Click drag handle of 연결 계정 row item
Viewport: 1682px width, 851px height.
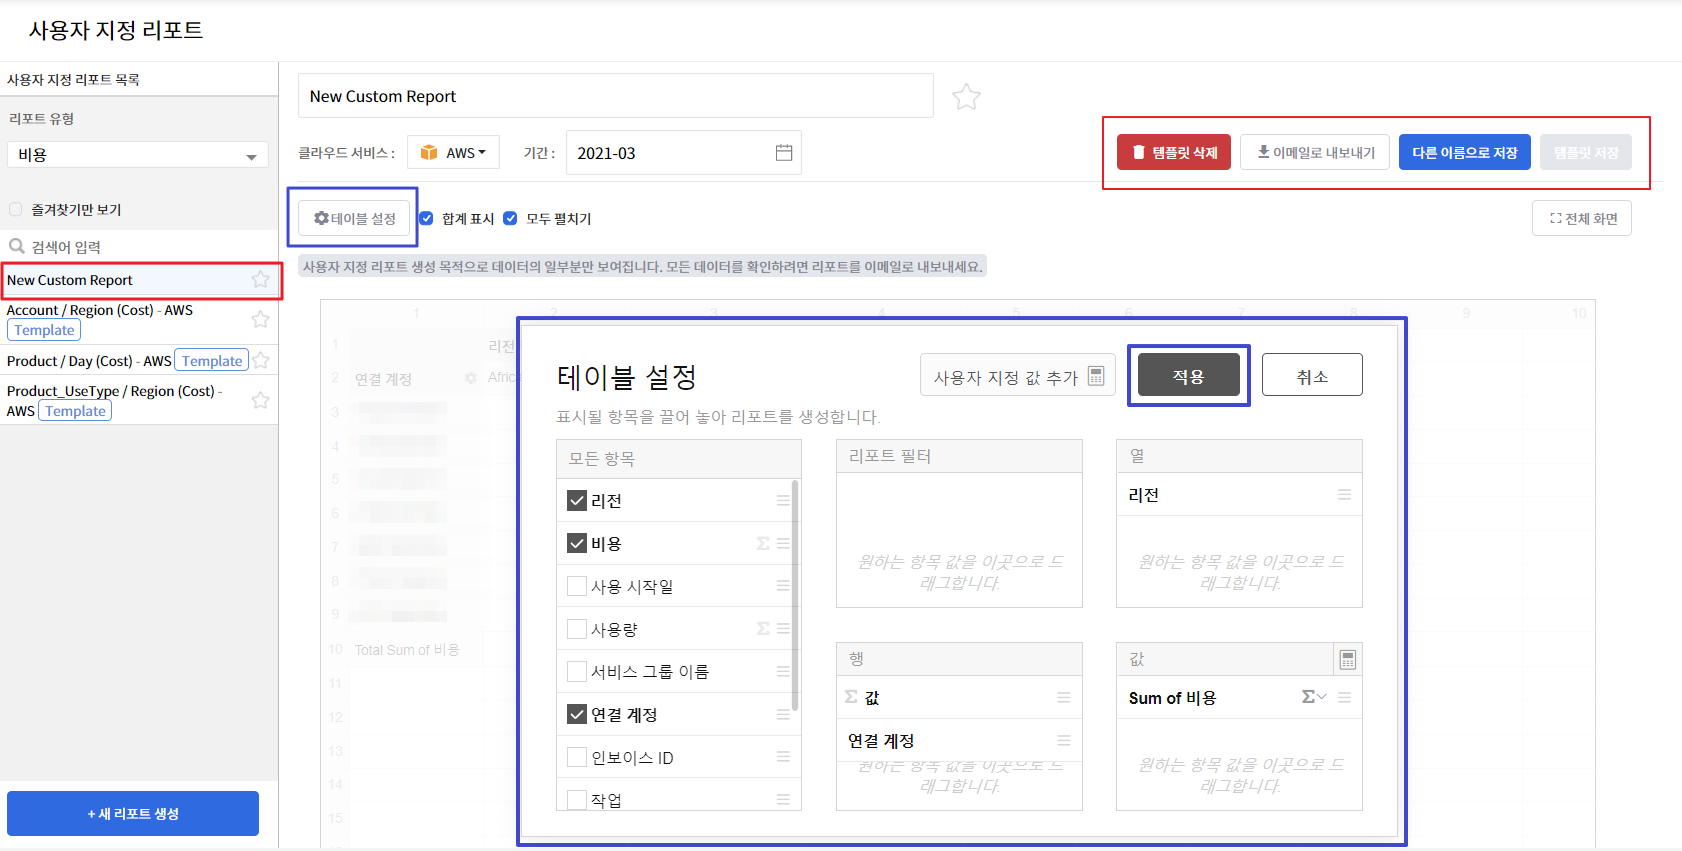(1064, 741)
